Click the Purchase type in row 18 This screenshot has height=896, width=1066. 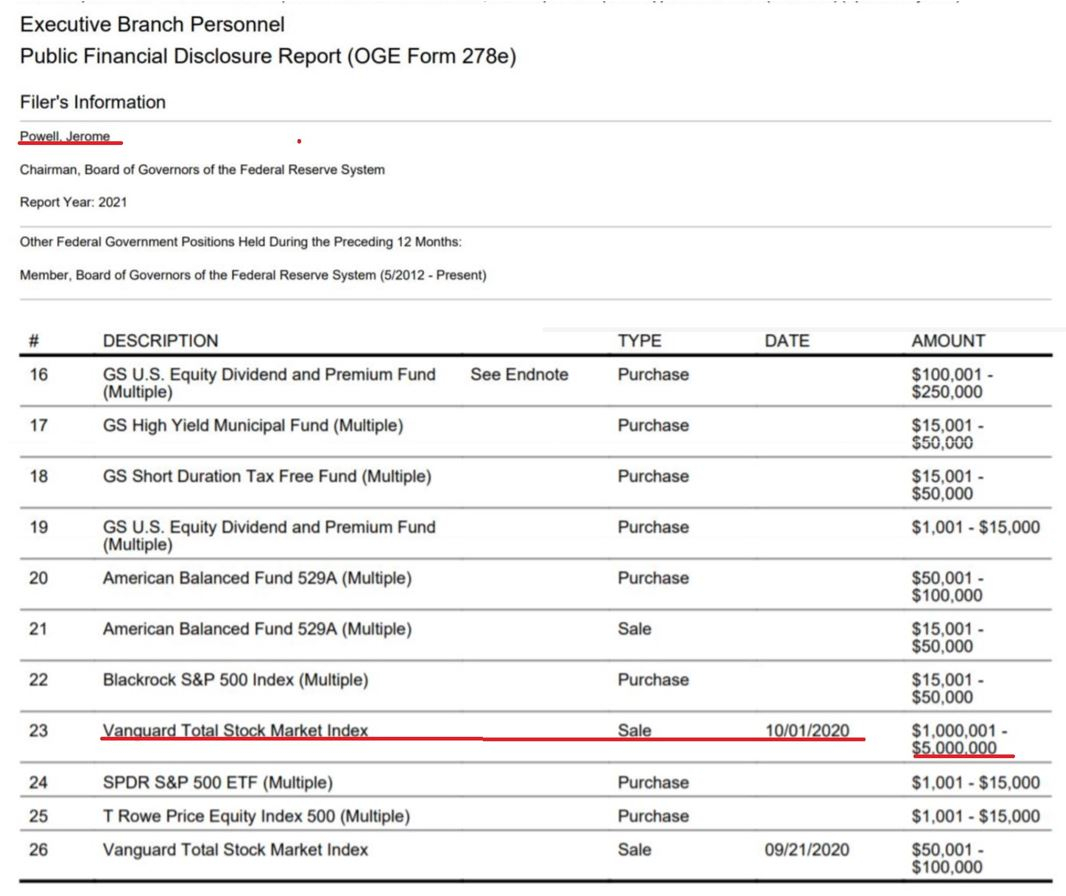(653, 477)
